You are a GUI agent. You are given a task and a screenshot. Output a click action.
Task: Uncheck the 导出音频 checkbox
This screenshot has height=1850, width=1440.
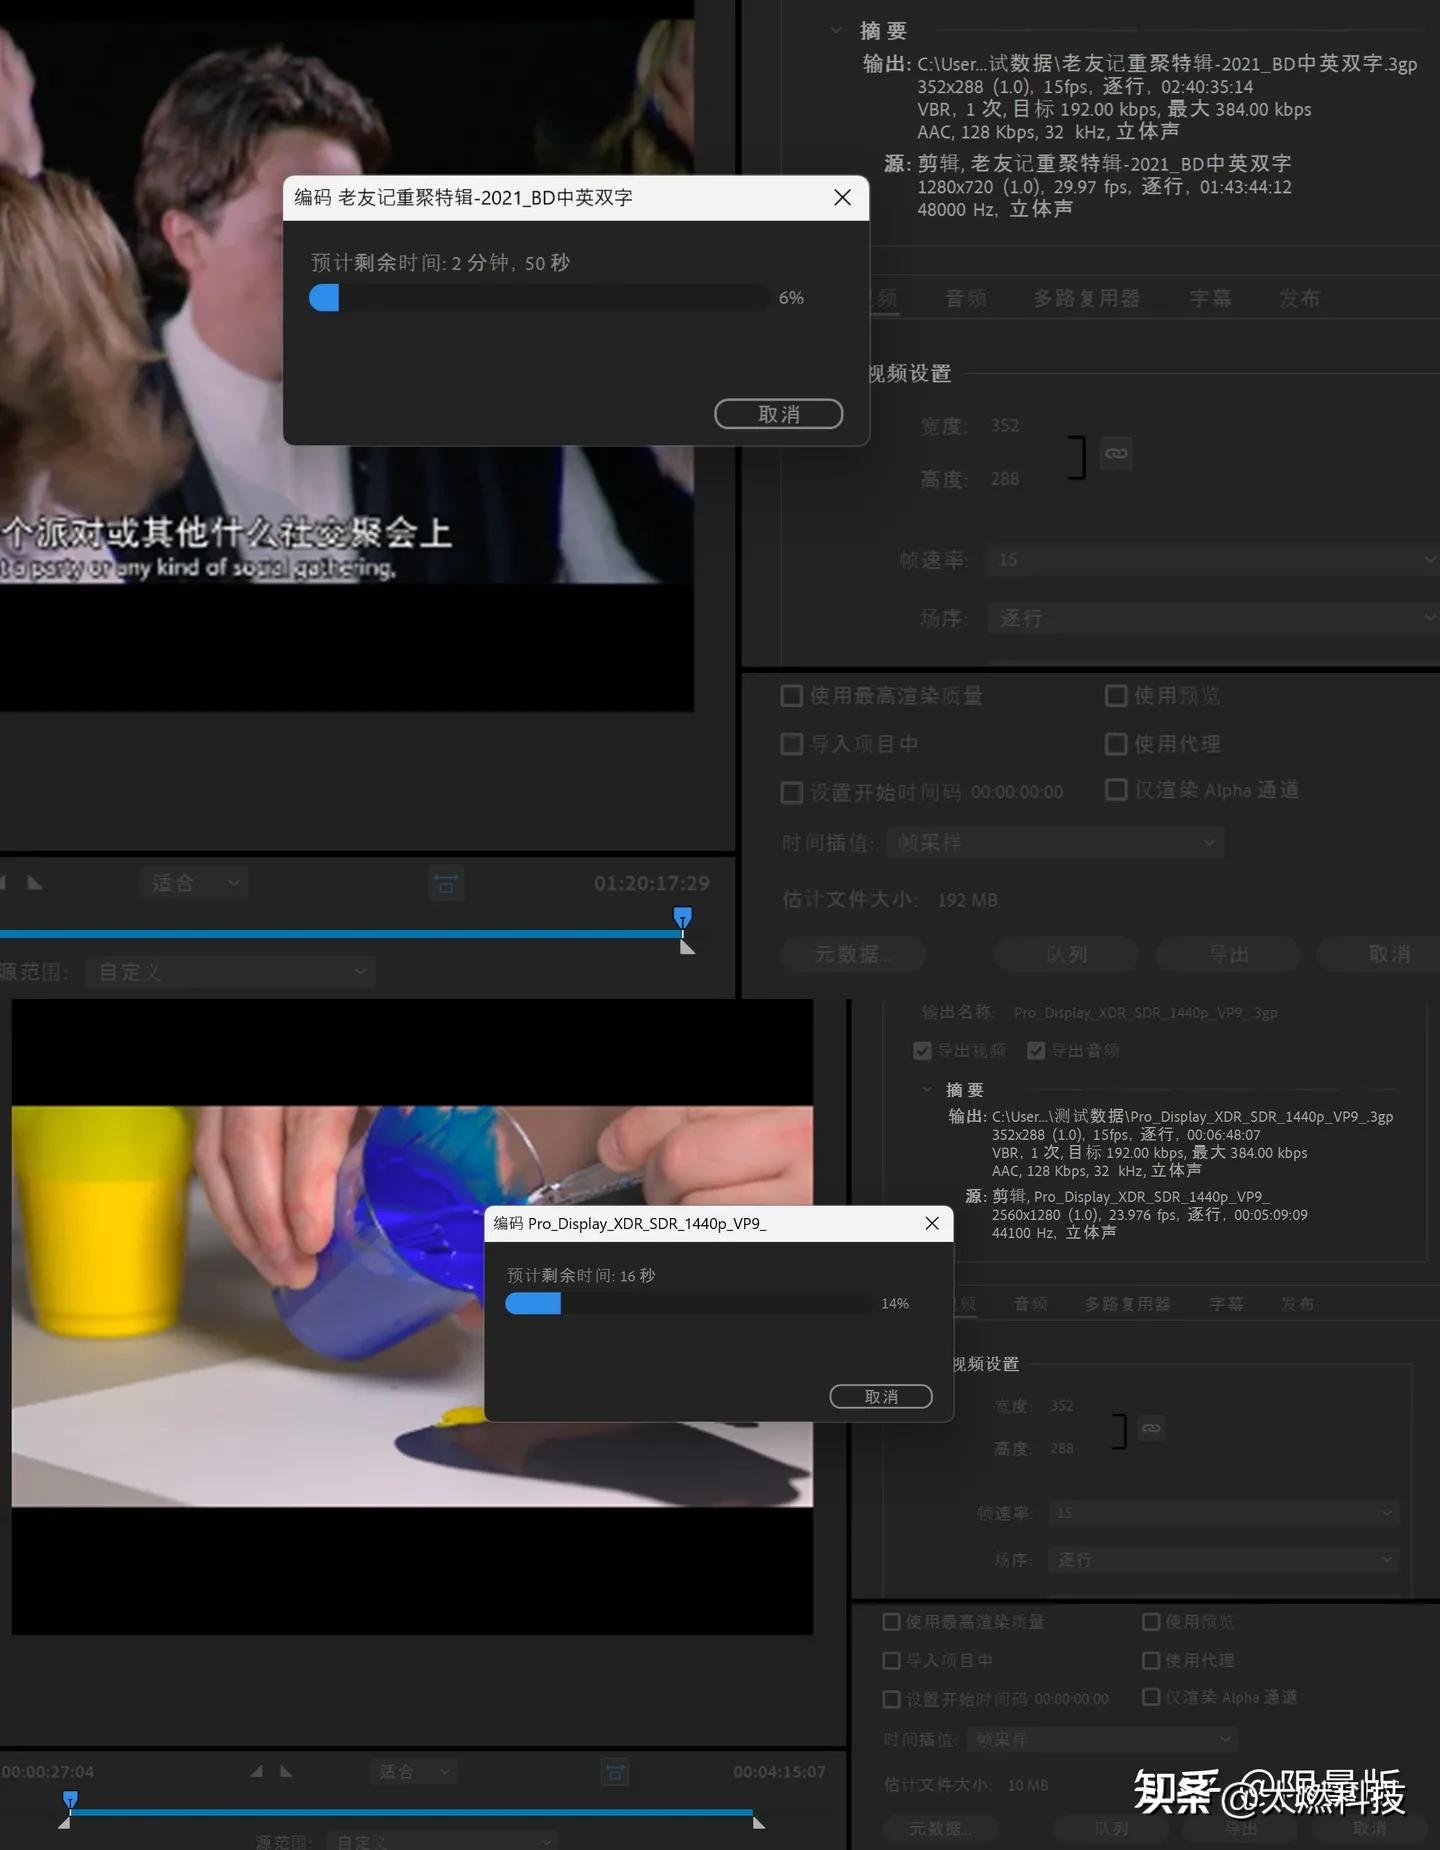click(1036, 1051)
